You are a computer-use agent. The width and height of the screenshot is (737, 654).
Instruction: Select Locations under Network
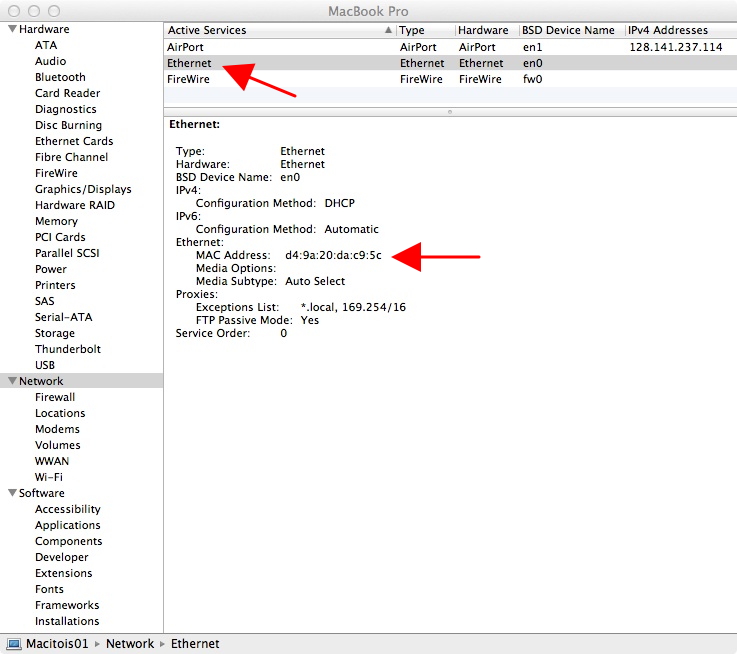60,413
